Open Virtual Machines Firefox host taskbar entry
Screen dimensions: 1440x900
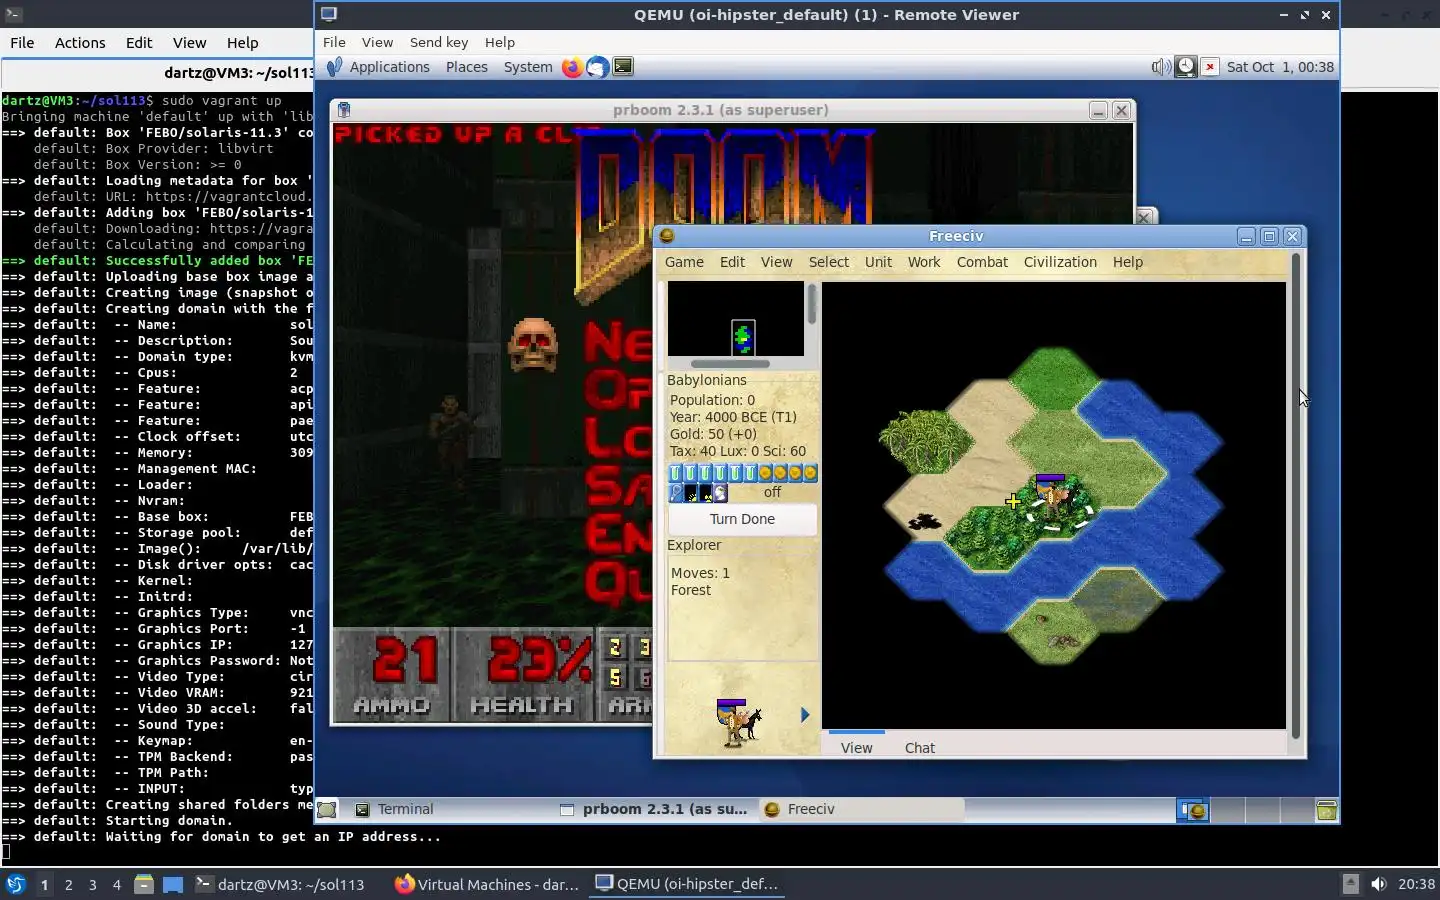(487, 884)
